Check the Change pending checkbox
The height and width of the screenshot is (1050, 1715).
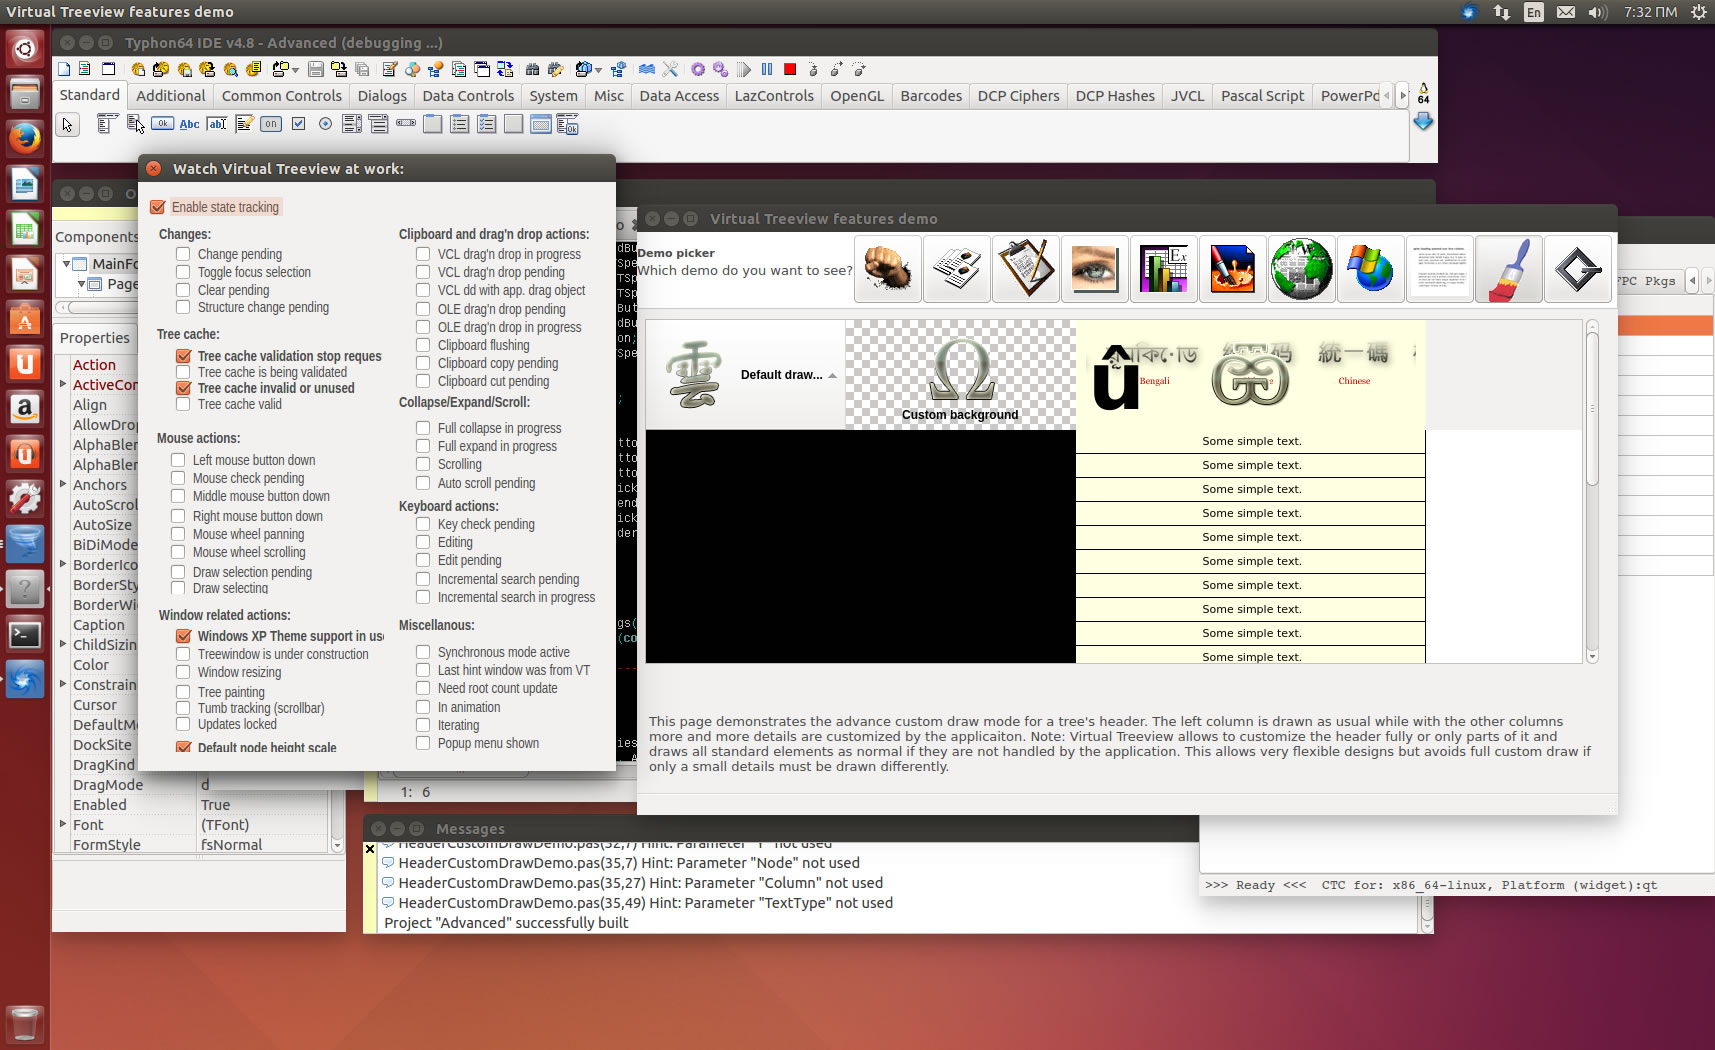point(183,254)
